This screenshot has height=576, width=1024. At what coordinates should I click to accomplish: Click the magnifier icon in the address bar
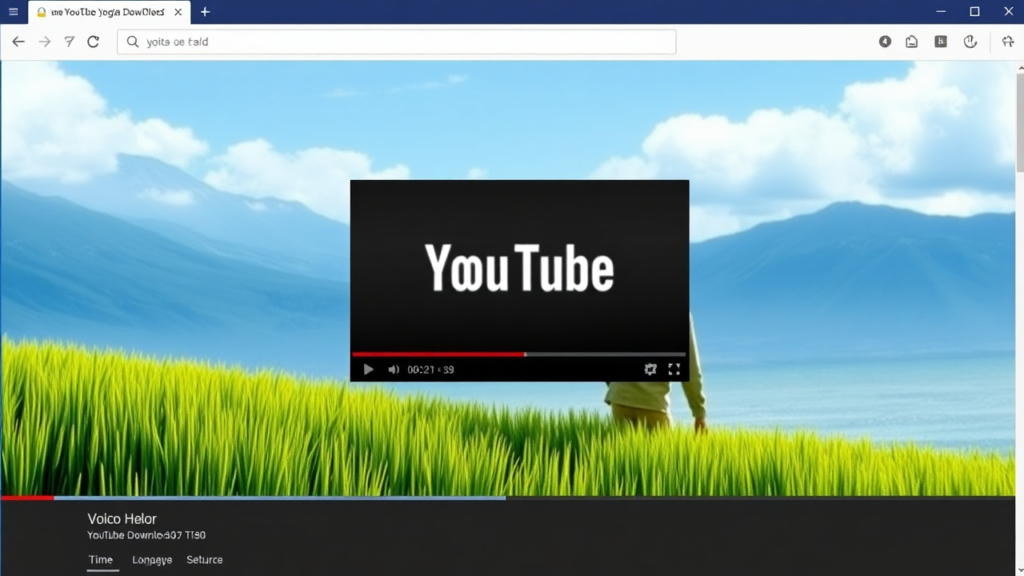click(133, 42)
